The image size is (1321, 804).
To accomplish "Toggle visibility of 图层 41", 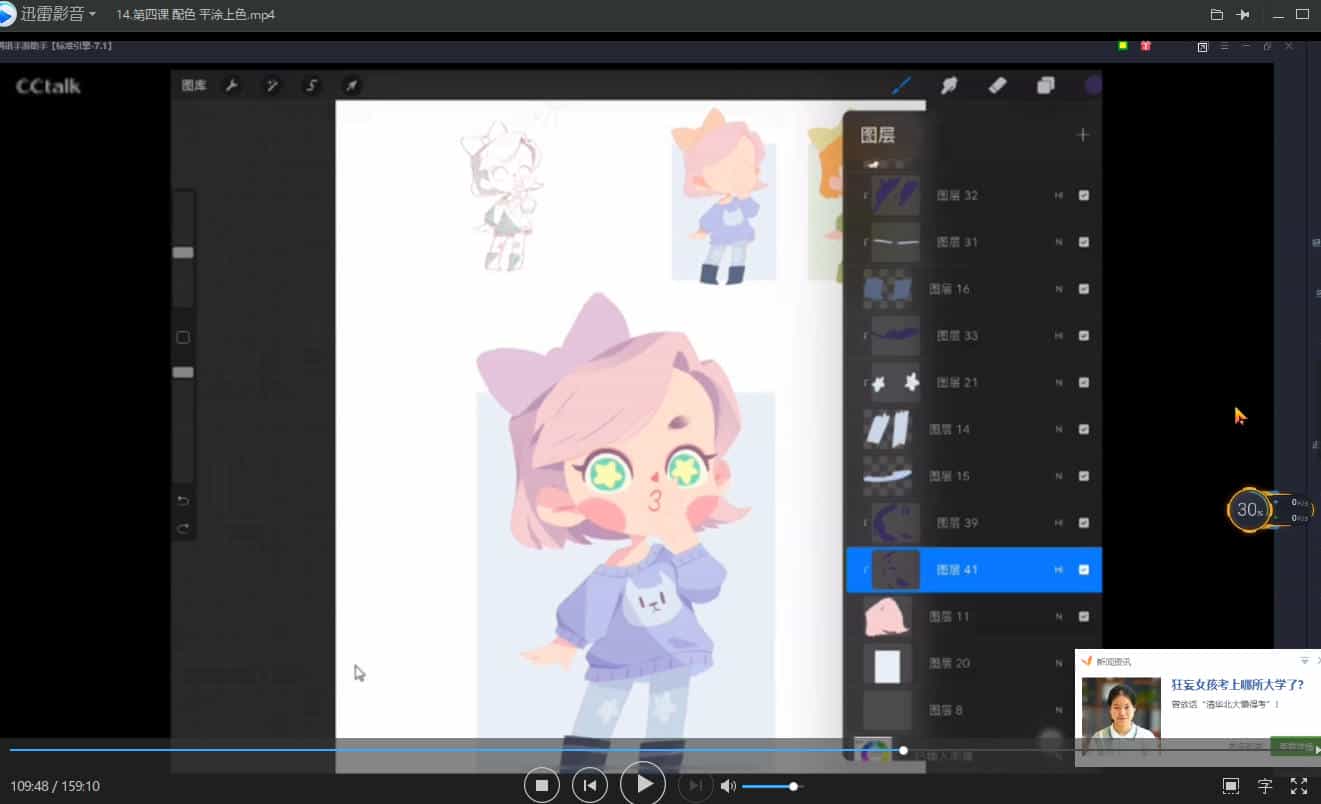I will [1085, 569].
